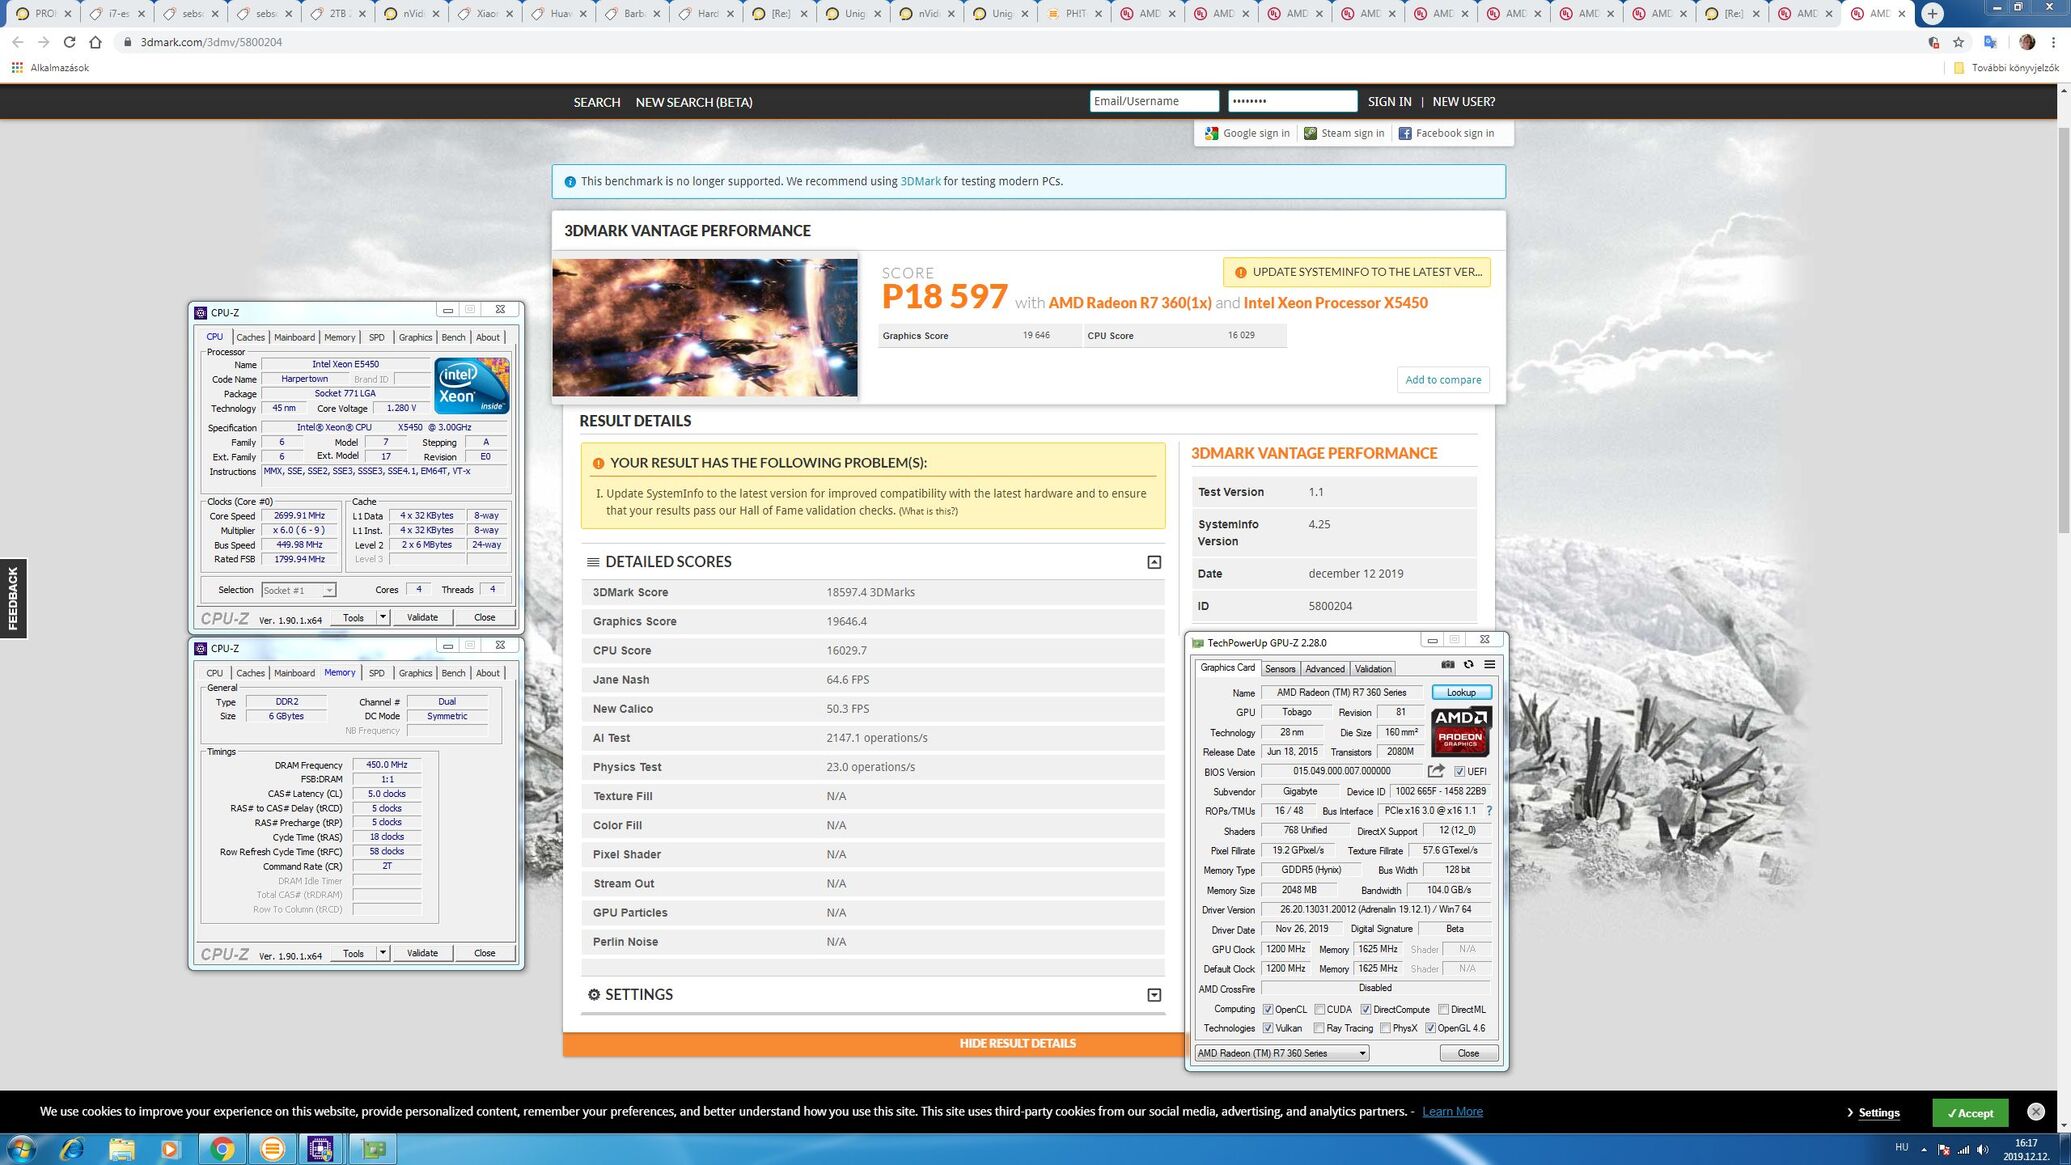Open NEW SEARCH (BETA) in site navigation
Screen dimensions: 2071x1165
694,102
